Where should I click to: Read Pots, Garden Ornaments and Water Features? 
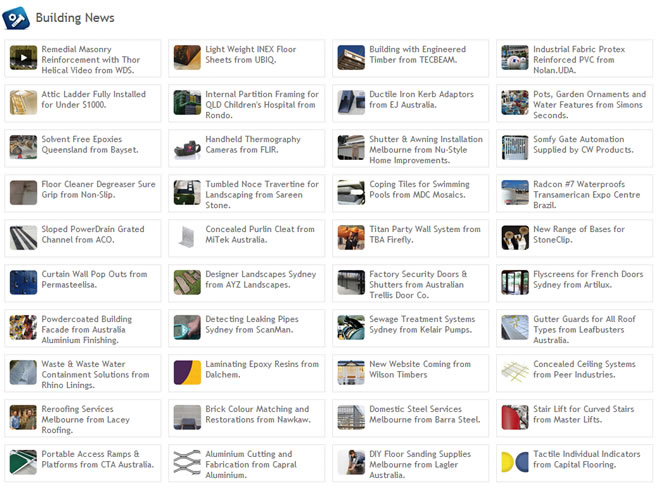click(589, 105)
